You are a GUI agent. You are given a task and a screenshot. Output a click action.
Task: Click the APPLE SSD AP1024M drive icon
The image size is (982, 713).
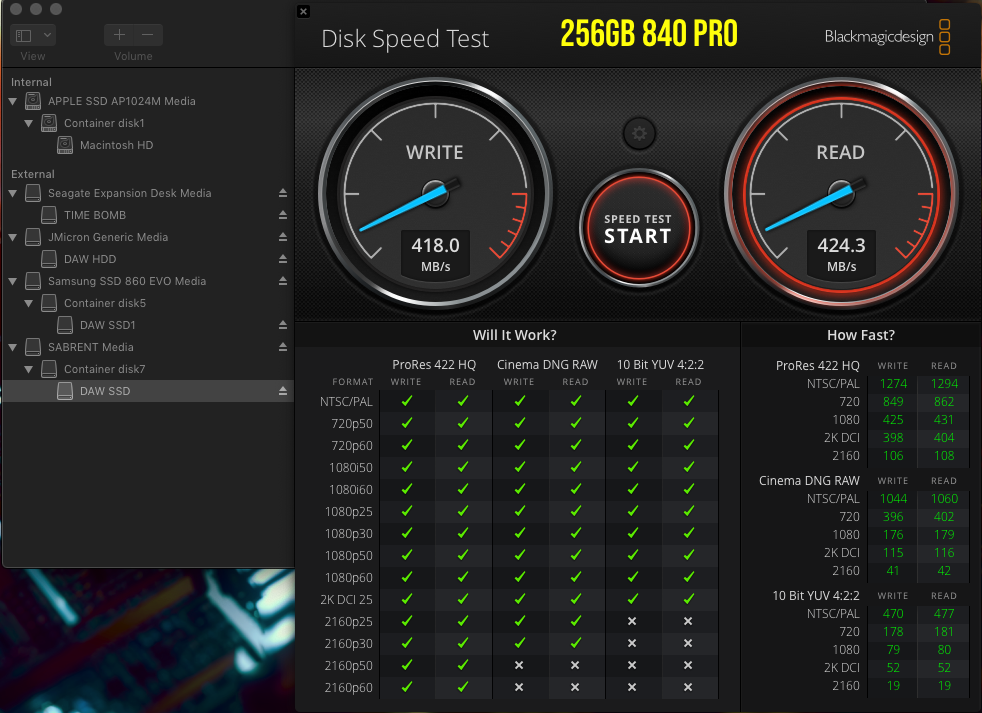pyautogui.click(x=33, y=101)
